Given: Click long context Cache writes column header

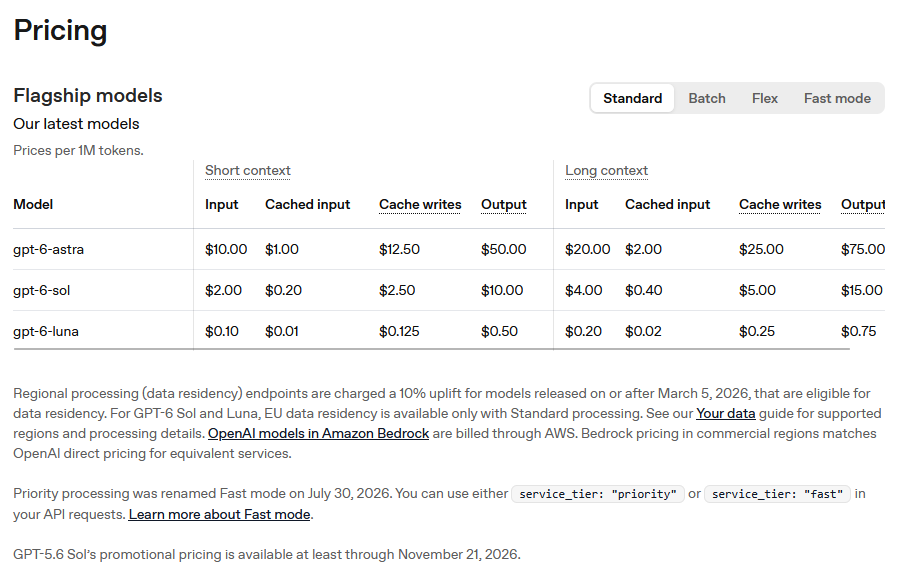Looking at the screenshot, I should click(780, 204).
